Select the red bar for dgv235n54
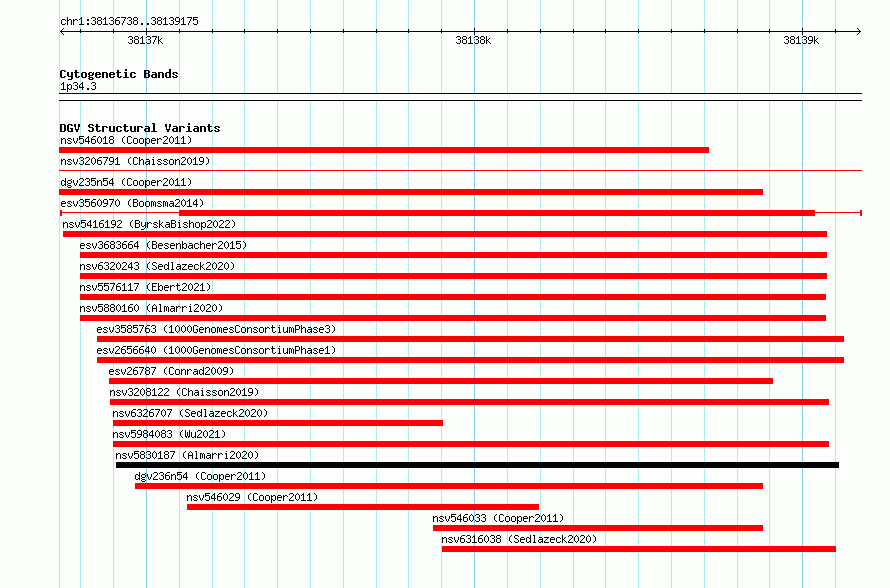Screen dimensions: 890x588 point(411,192)
